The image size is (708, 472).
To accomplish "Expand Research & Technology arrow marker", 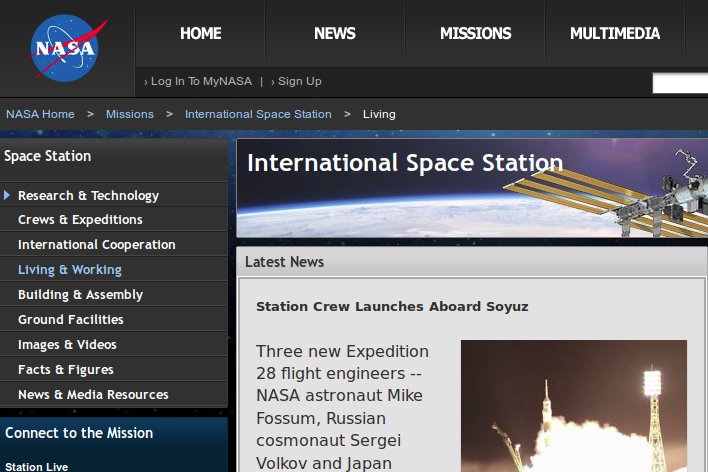I will (7, 195).
